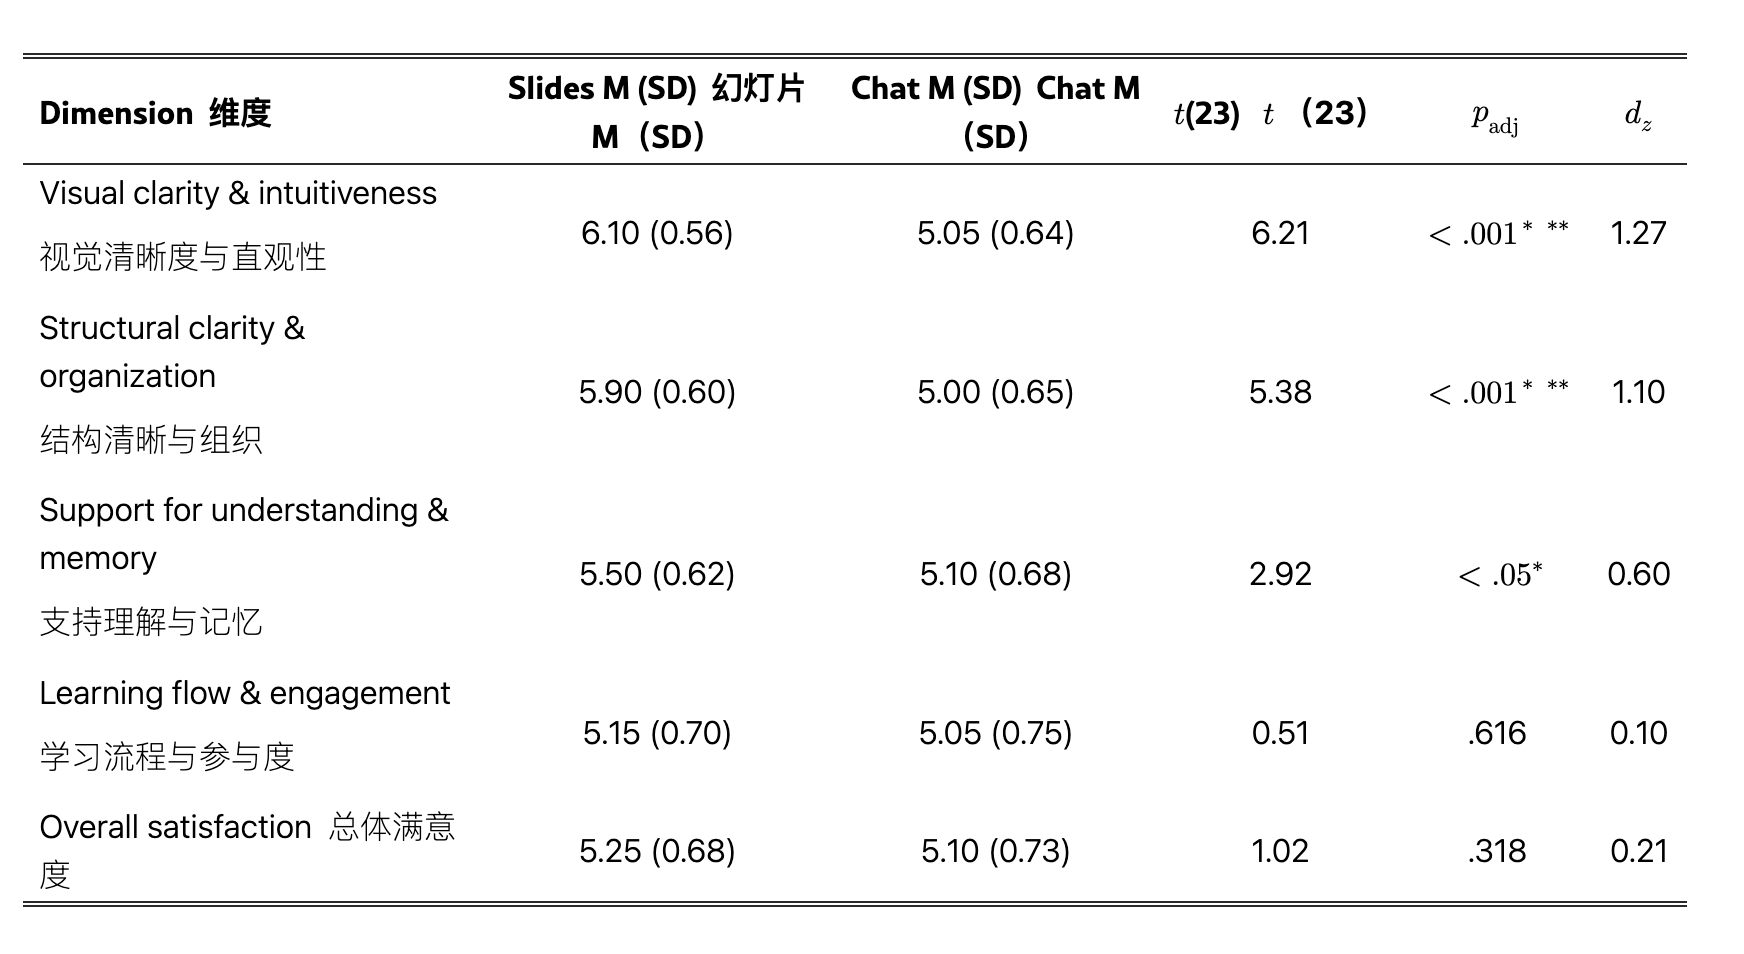This screenshot has width=1744, height=954.
Task: Click the p value .318
Action: tap(1497, 851)
